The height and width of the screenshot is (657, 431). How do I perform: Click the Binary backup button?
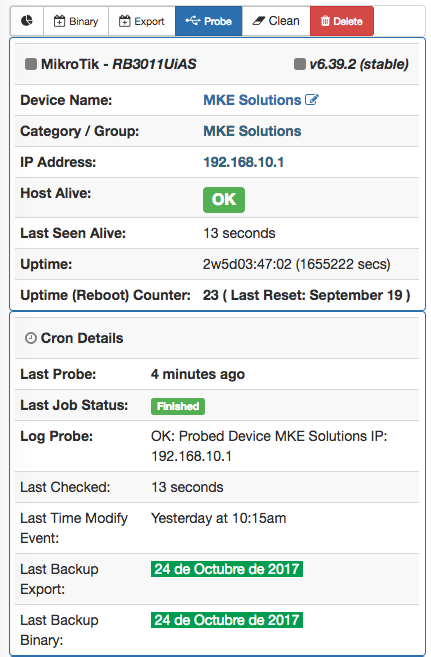(x=76, y=21)
